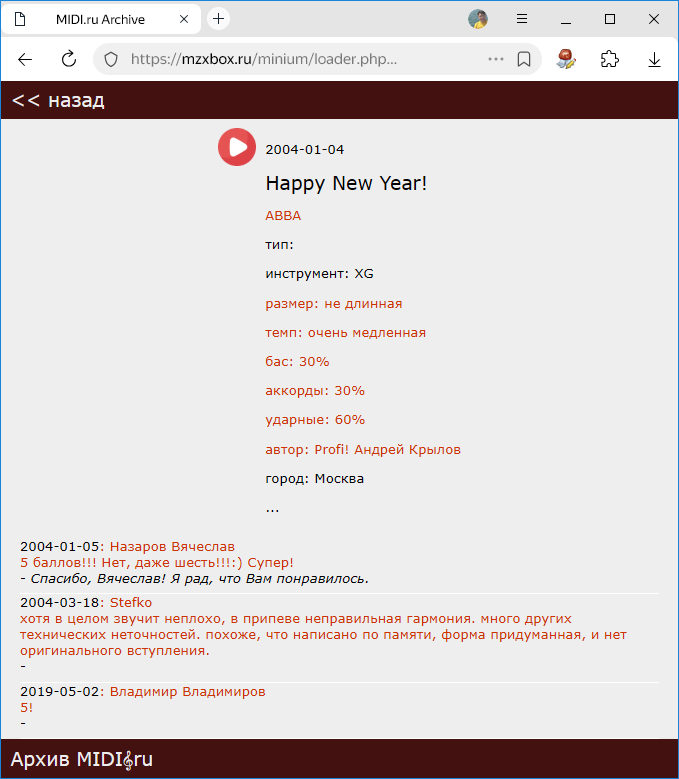Click the comment date 2004-01-05
679x779 pixels.
pyautogui.click(x=60, y=546)
